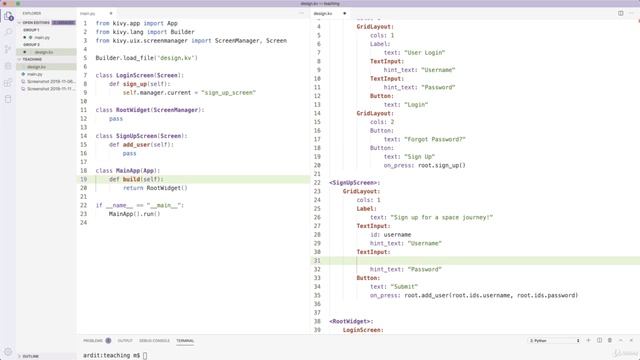The height and width of the screenshot is (360, 640).
Task: Split the design.kv editor
Action: [x=620, y=13]
